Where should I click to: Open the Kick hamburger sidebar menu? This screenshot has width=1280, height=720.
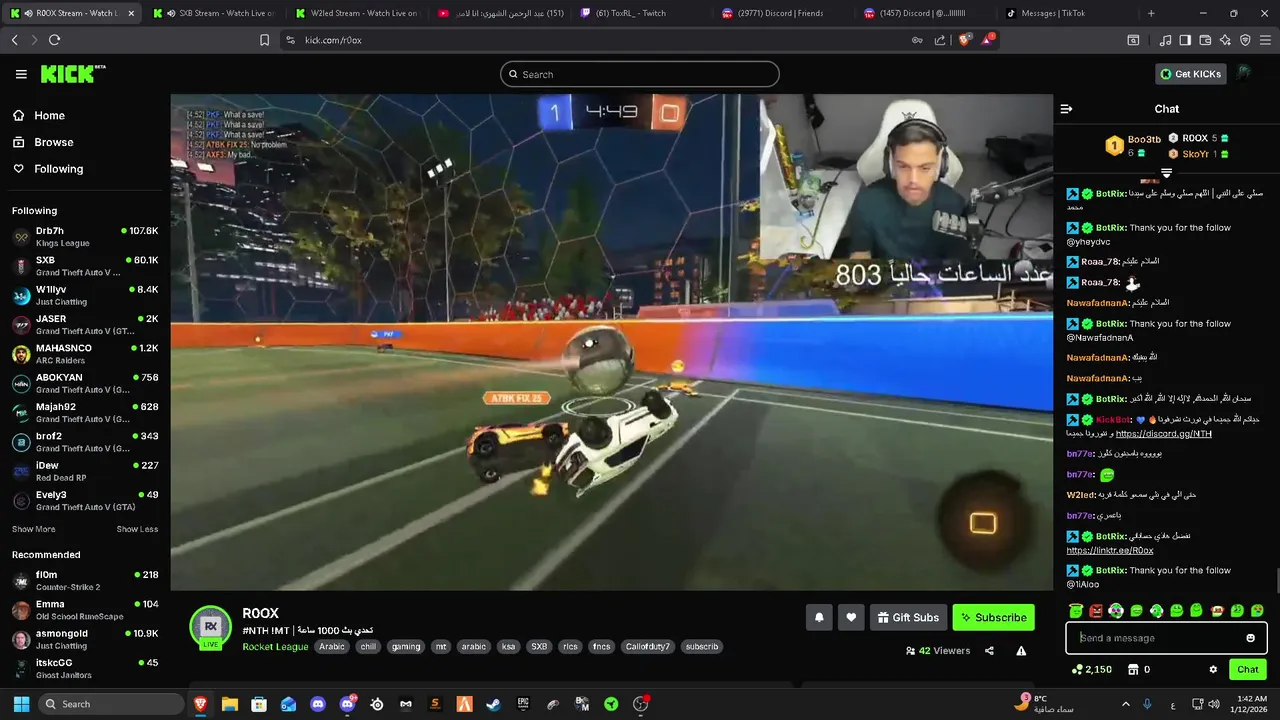click(x=21, y=74)
